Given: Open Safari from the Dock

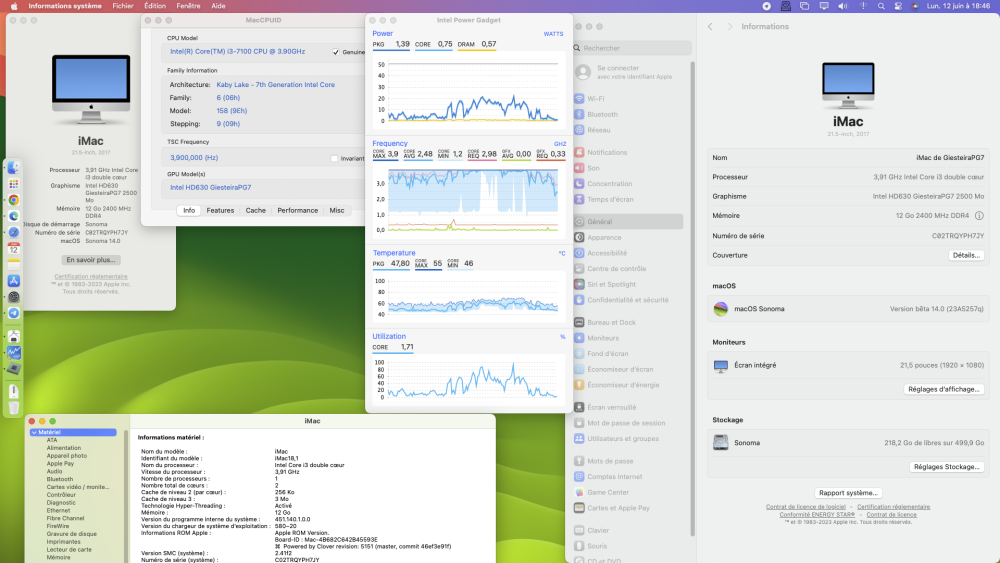Looking at the screenshot, I should point(13,233).
